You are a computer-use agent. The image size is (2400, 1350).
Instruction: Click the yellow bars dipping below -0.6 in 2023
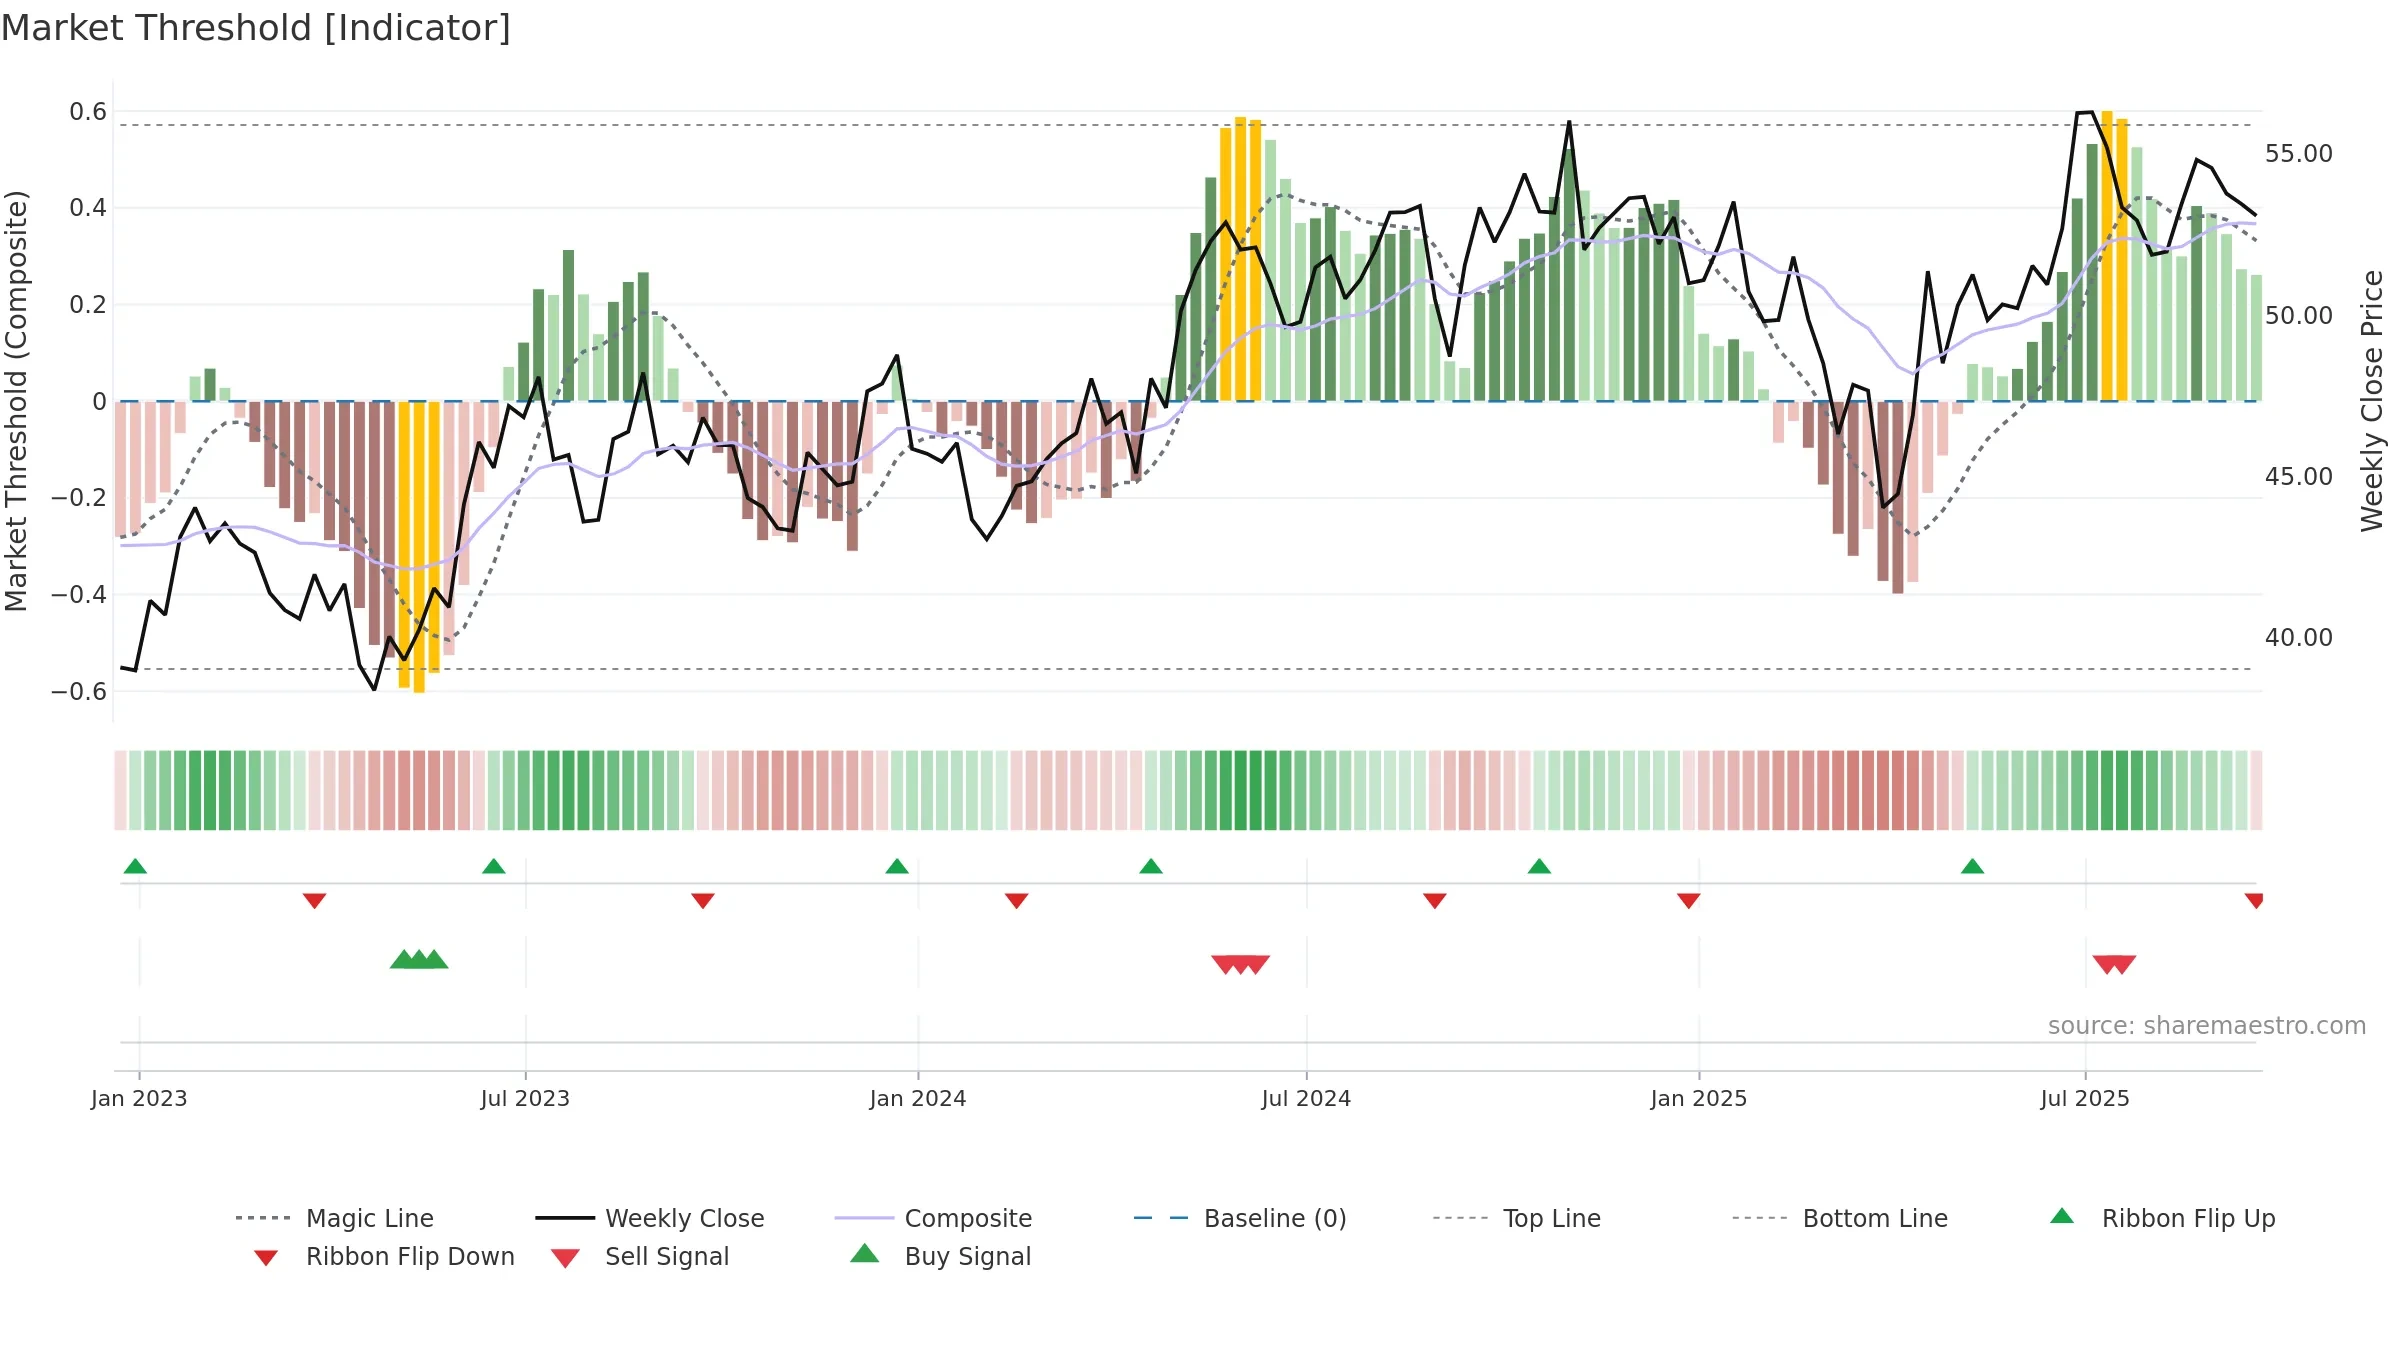pyautogui.click(x=419, y=546)
